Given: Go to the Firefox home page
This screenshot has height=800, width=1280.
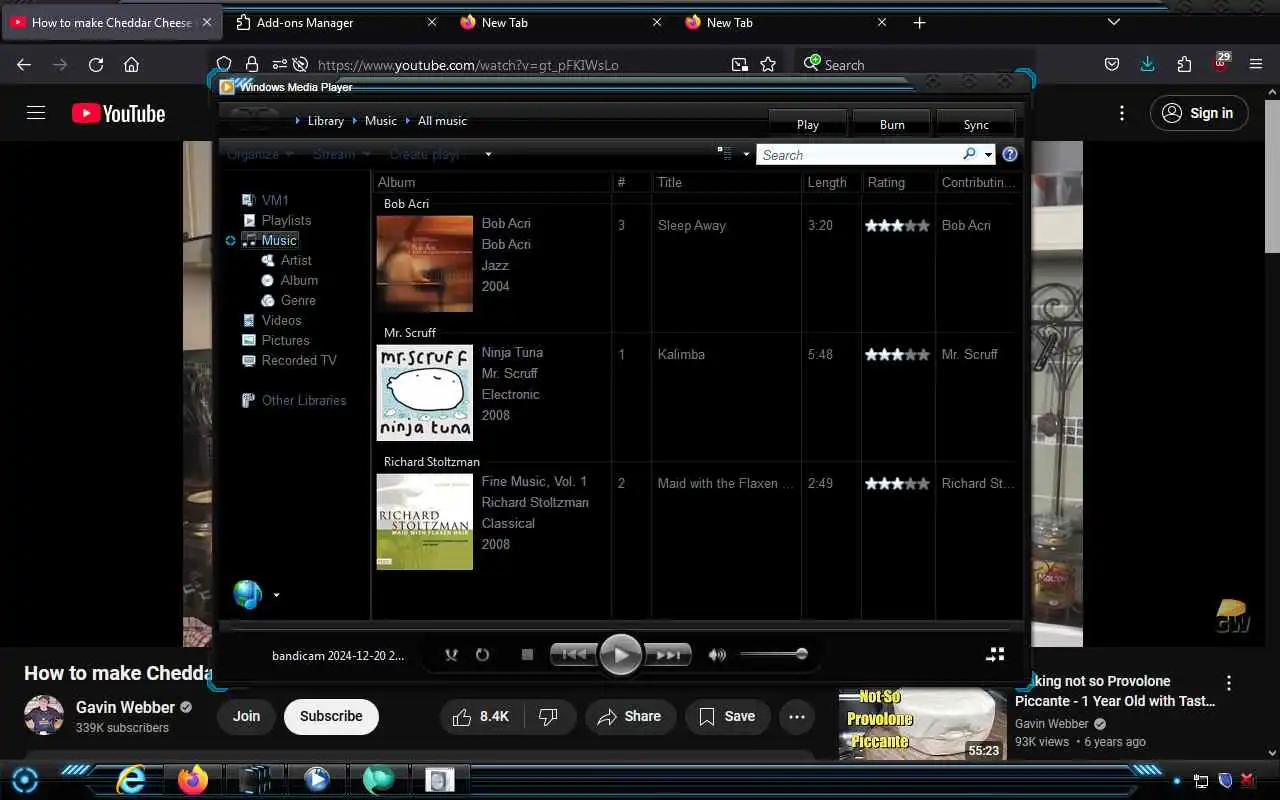Looking at the screenshot, I should [x=131, y=65].
